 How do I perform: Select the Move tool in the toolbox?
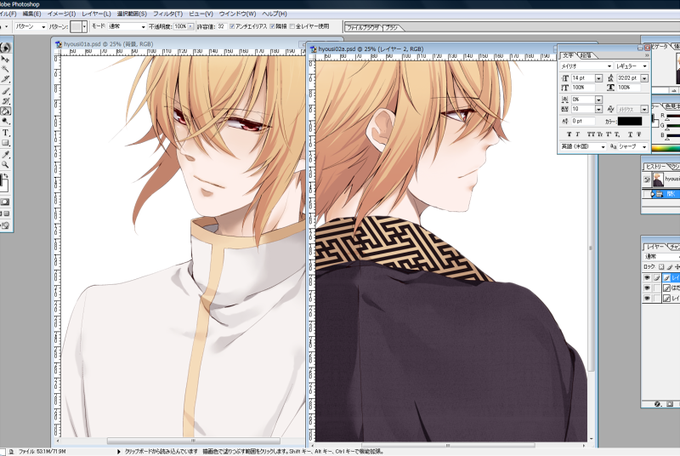[x=5, y=59]
